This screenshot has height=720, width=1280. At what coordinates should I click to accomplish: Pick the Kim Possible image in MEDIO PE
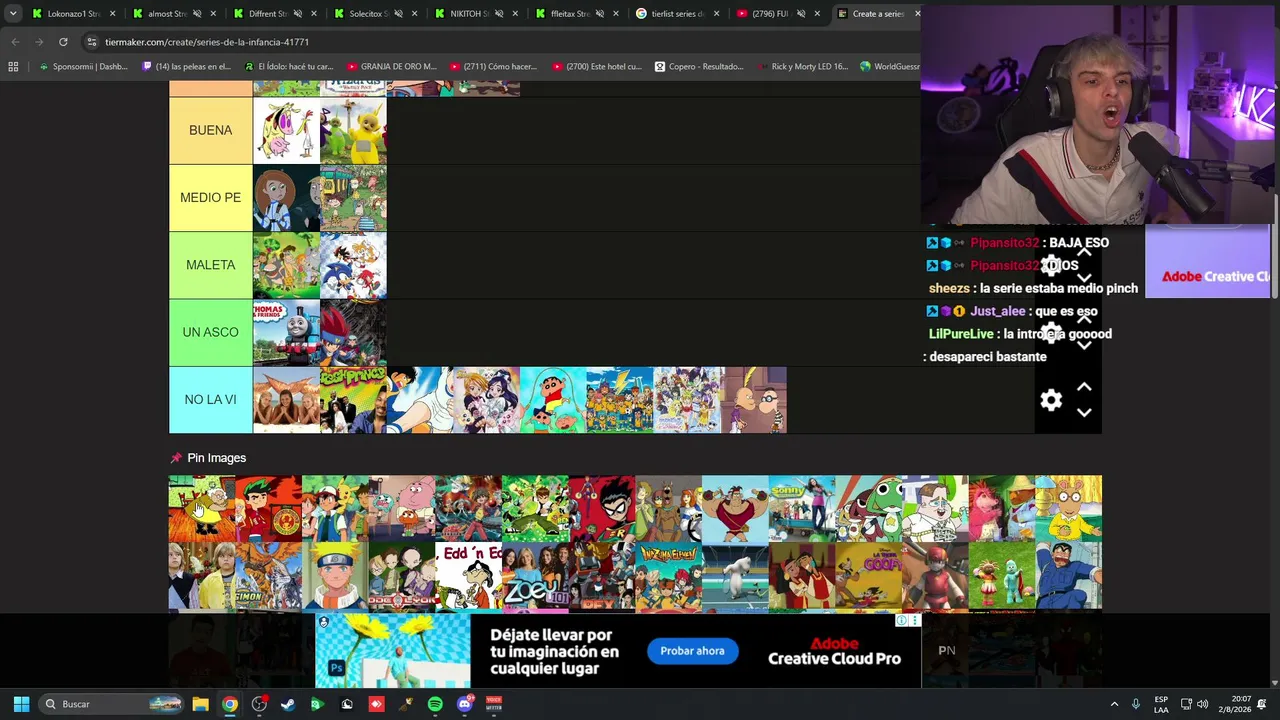click(286, 198)
